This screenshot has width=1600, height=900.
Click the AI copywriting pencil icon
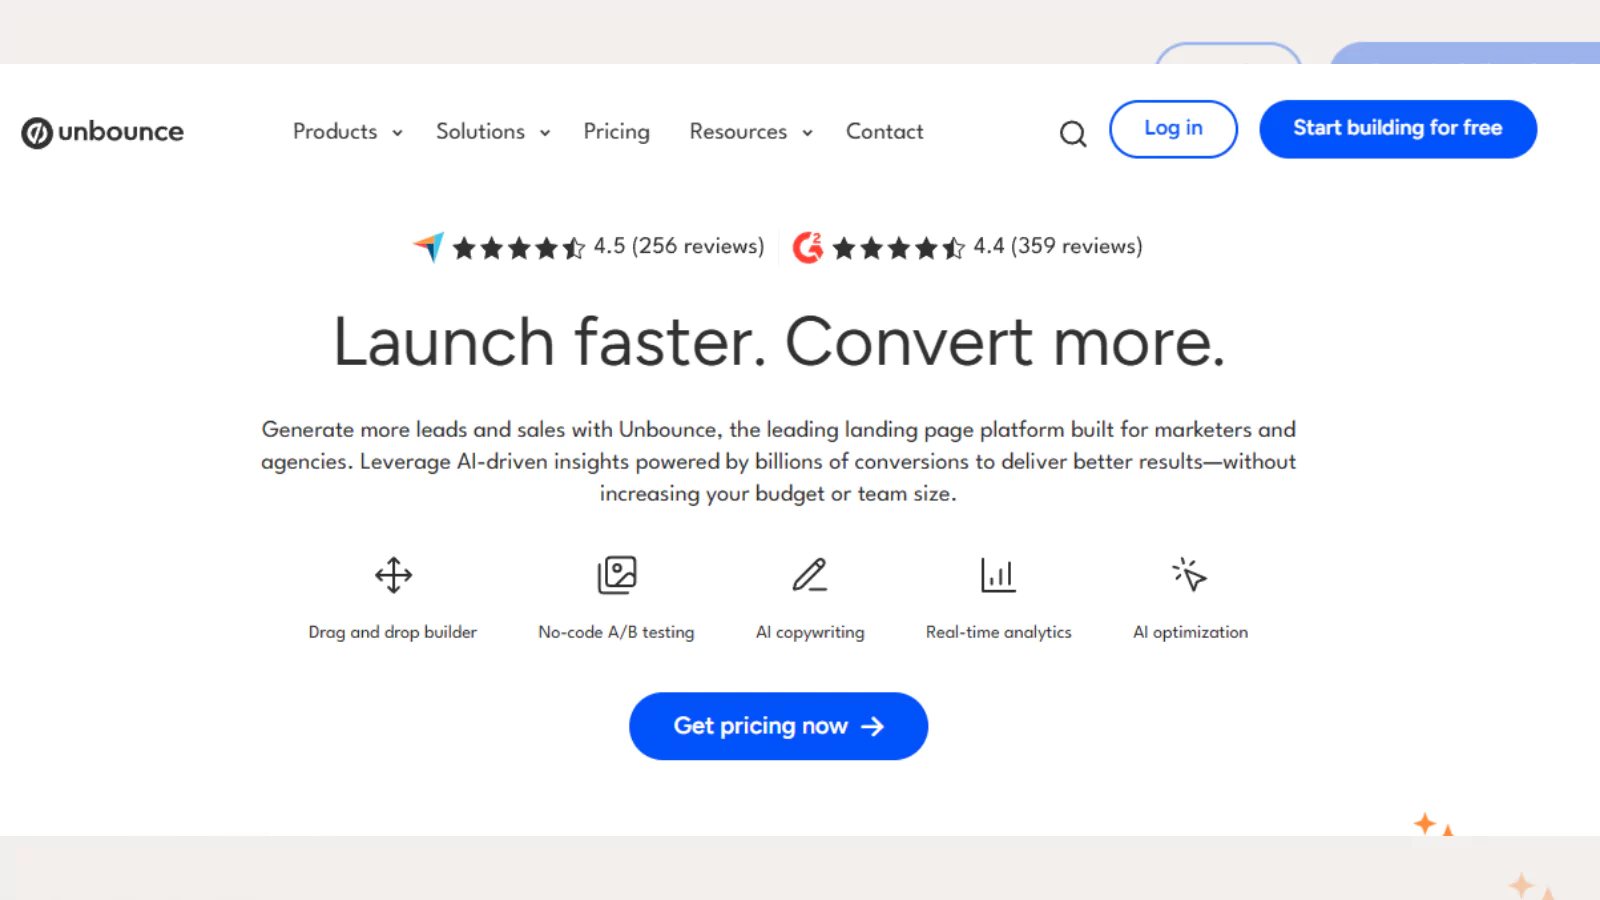(810, 575)
